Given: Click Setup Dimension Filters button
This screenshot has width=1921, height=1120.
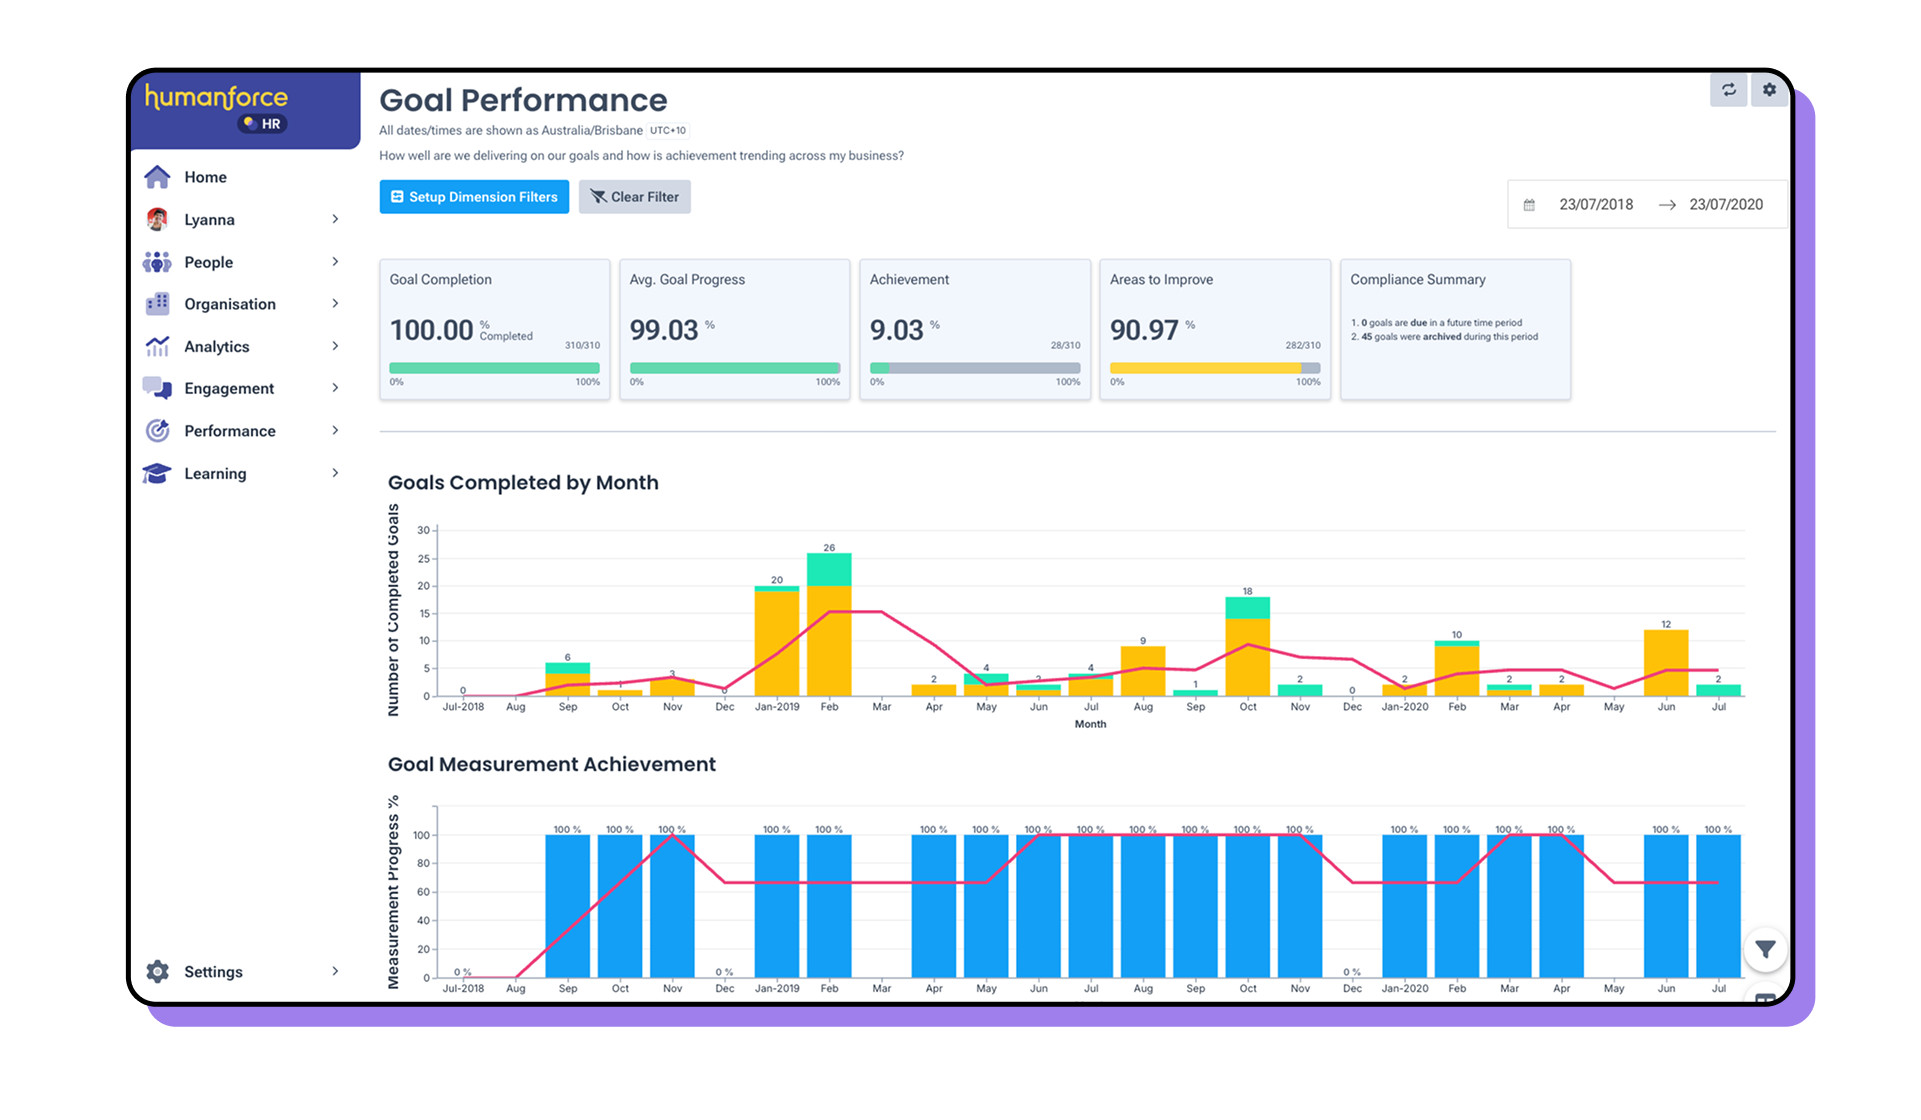Looking at the screenshot, I should tap(474, 197).
